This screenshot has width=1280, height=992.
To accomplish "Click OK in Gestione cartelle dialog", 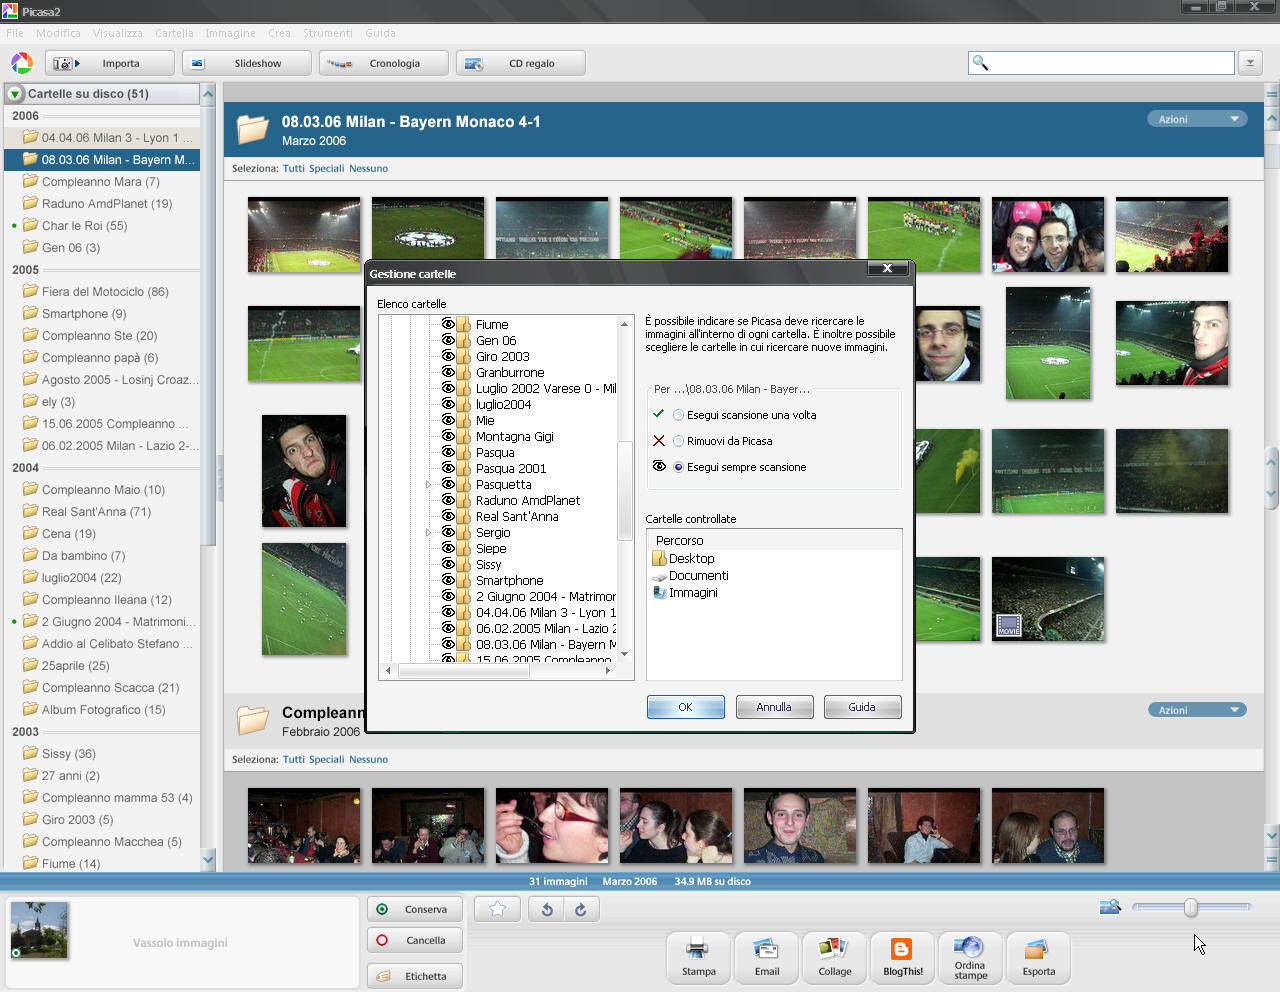I will tap(685, 707).
